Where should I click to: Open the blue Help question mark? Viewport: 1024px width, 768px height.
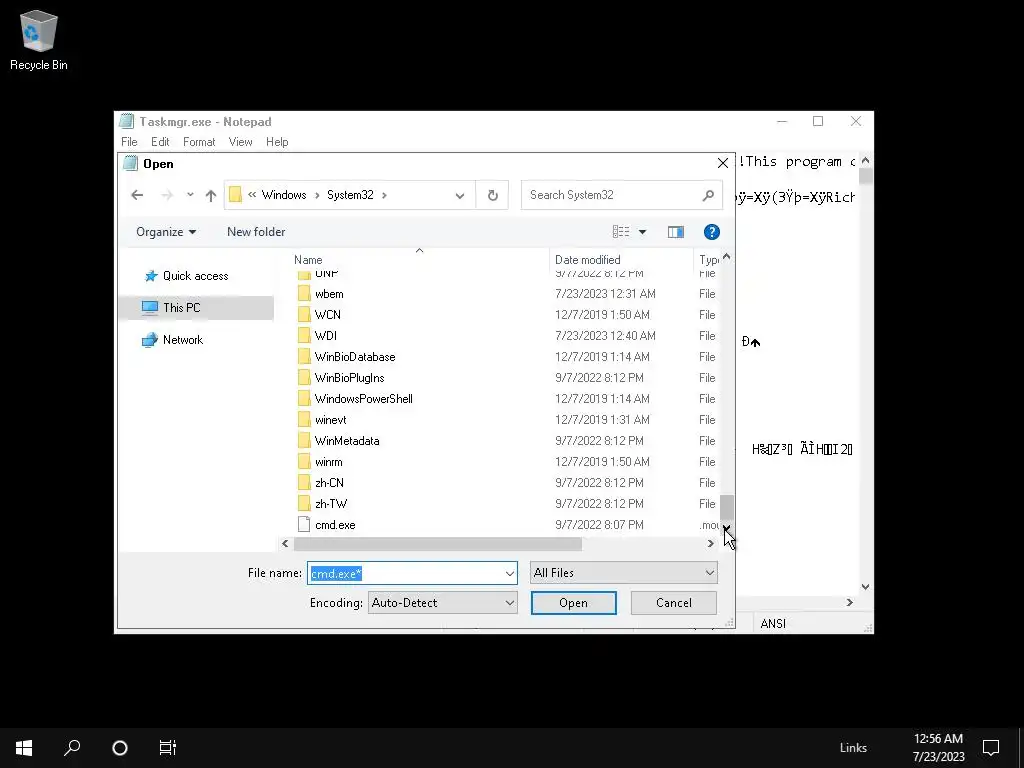pyautogui.click(x=712, y=232)
